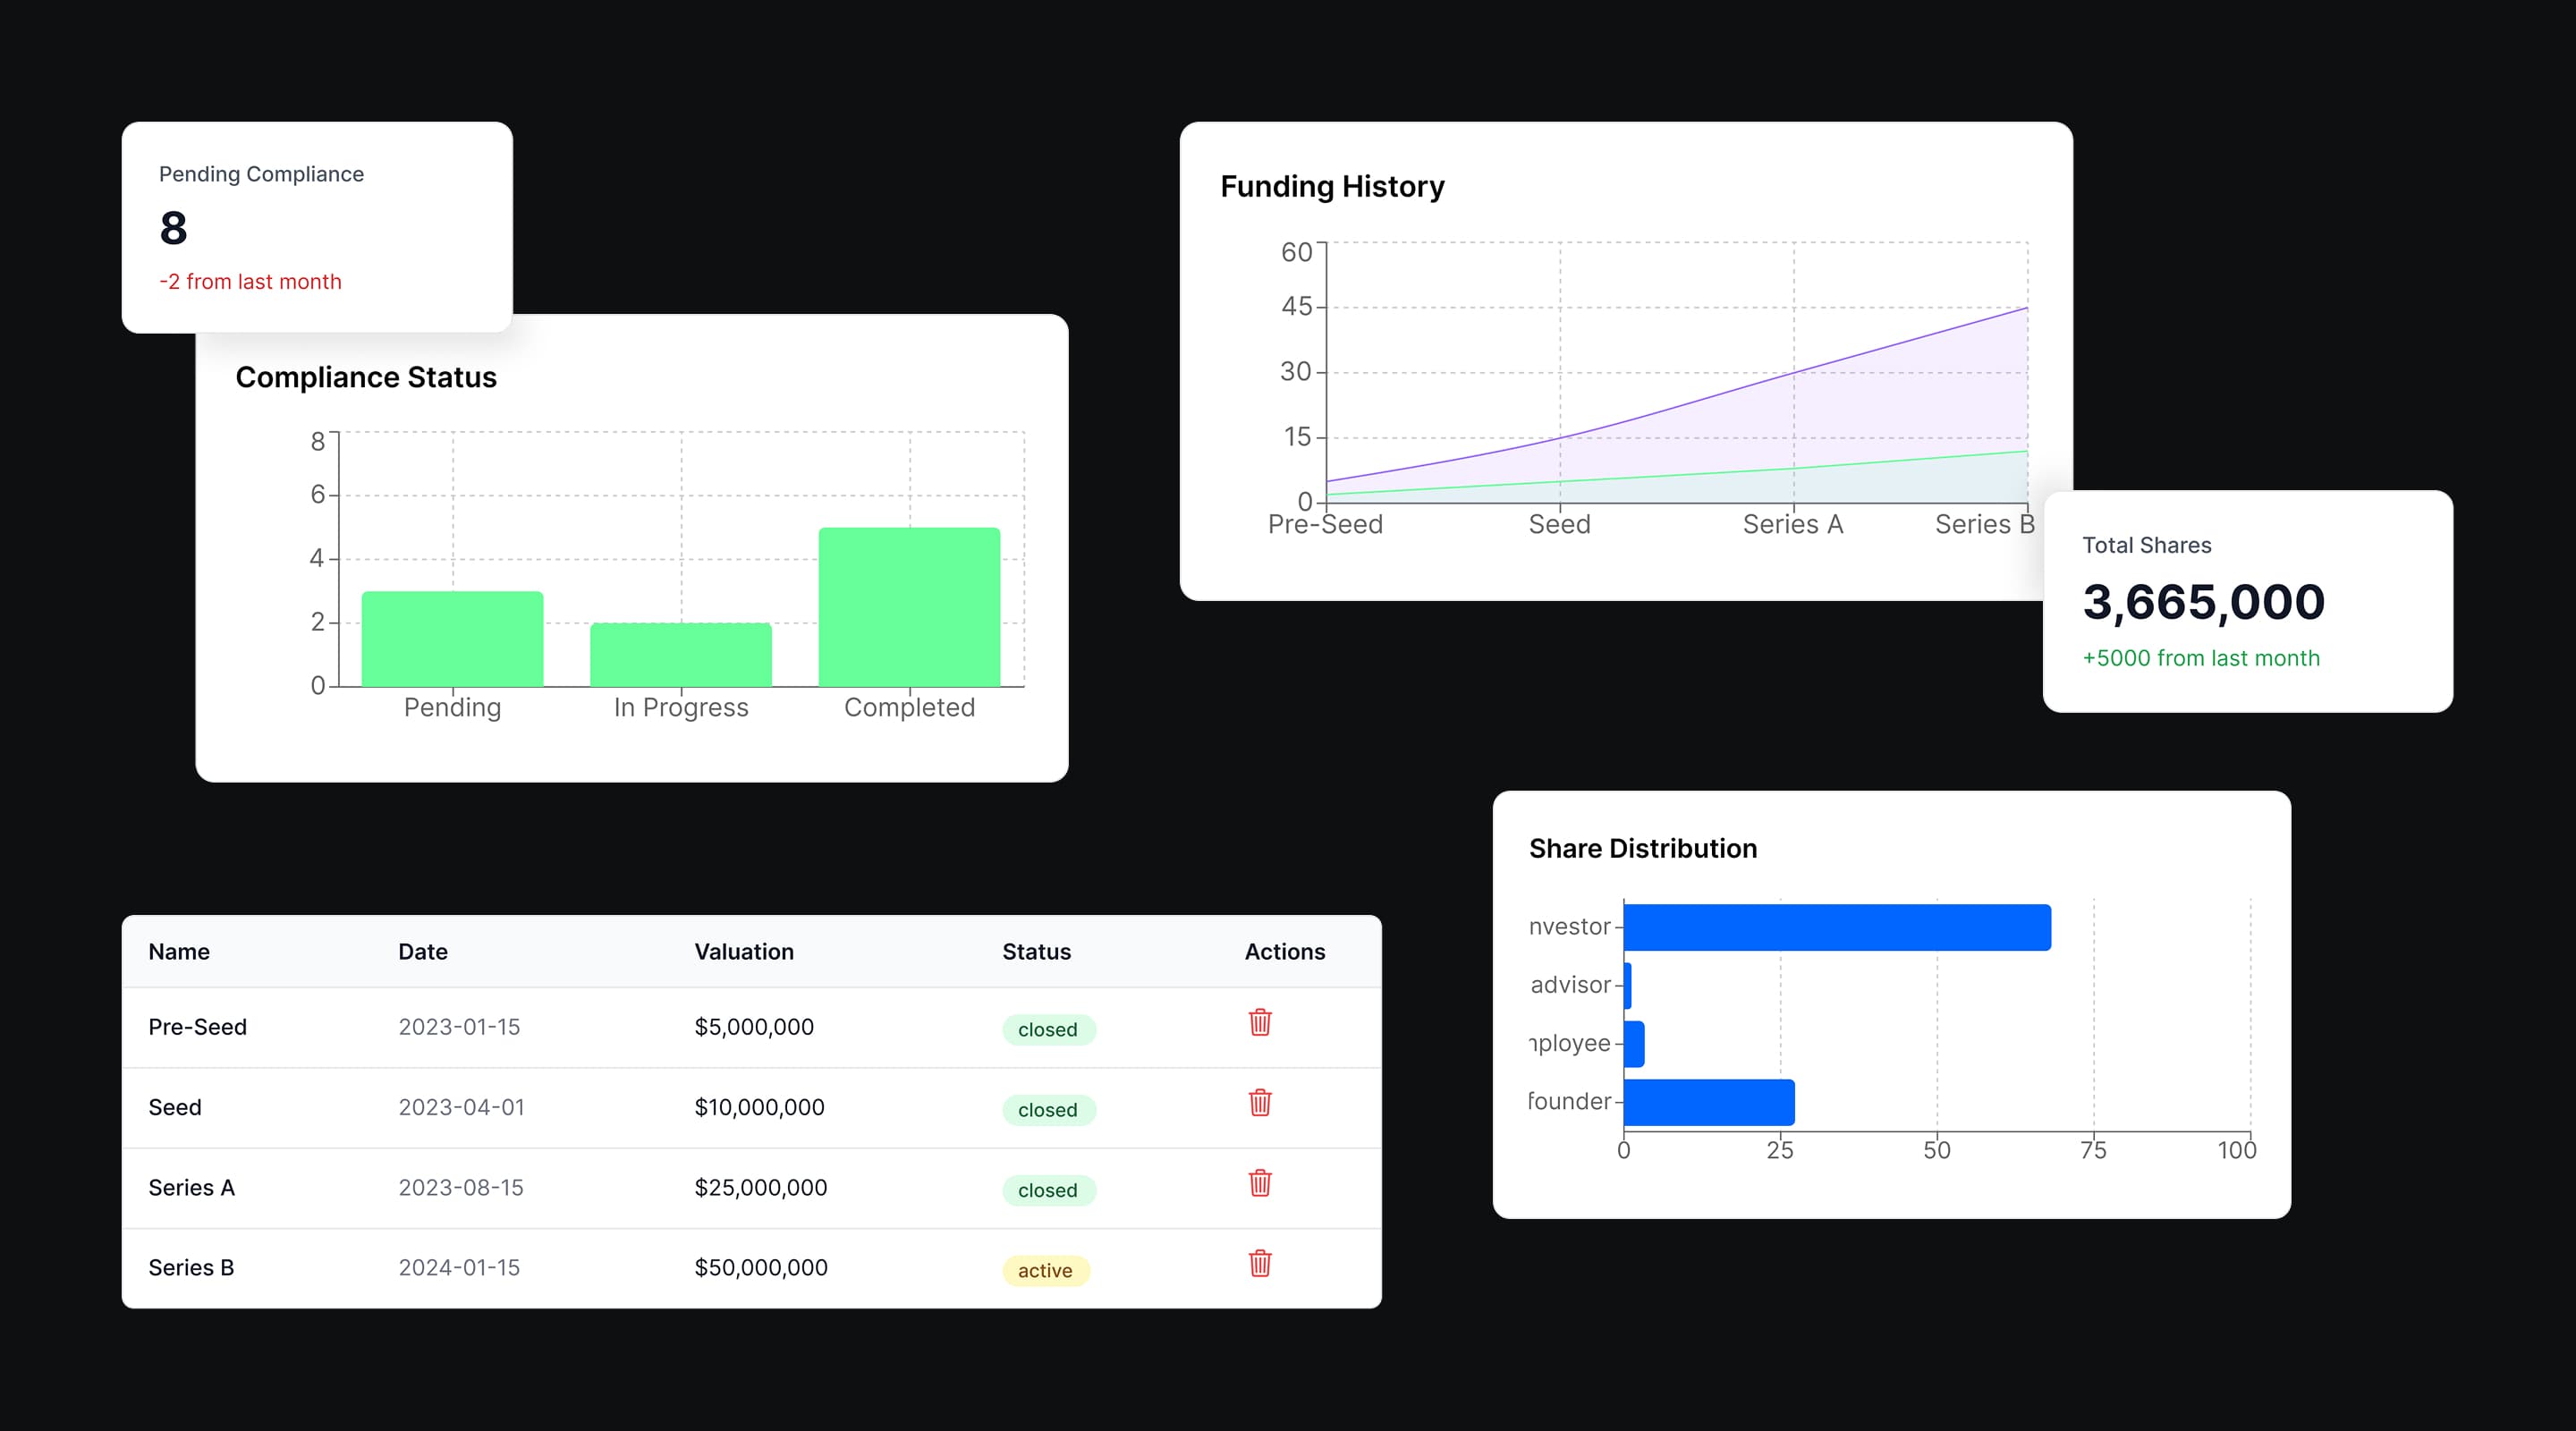Image resolution: width=2576 pixels, height=1431 pixels.
Task: Delete the Series B round
Action: click(x=1260, y=1263)
